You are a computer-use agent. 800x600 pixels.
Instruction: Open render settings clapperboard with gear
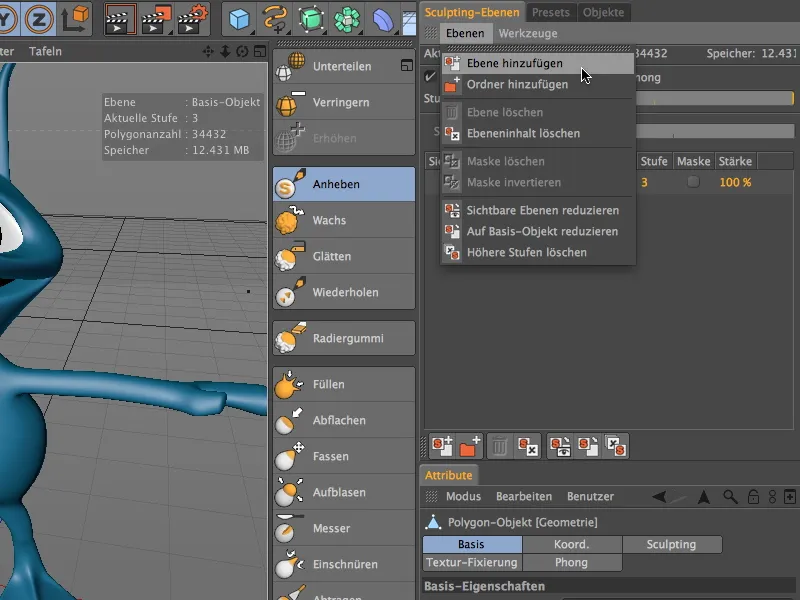[193, 19]
